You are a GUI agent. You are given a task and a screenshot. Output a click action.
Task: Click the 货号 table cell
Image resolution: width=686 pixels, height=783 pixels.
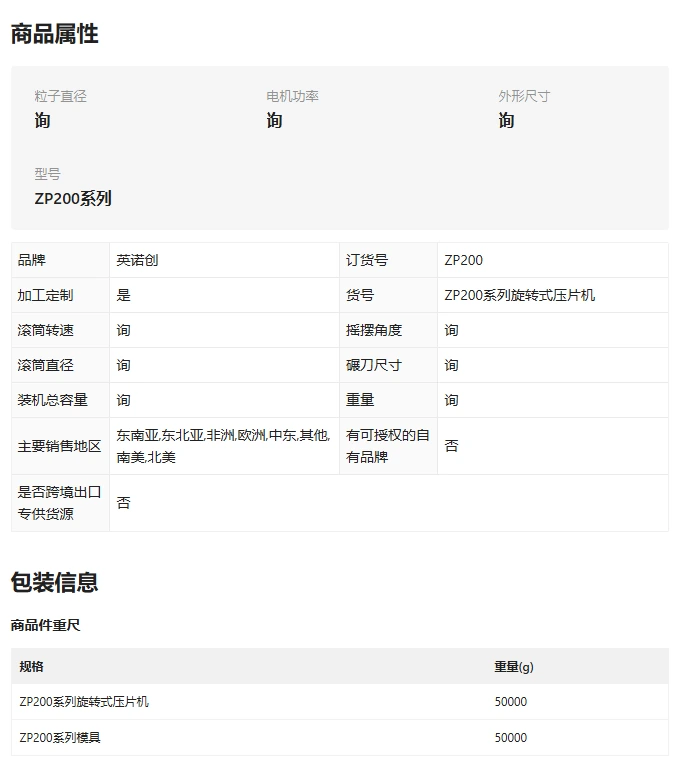388,295
